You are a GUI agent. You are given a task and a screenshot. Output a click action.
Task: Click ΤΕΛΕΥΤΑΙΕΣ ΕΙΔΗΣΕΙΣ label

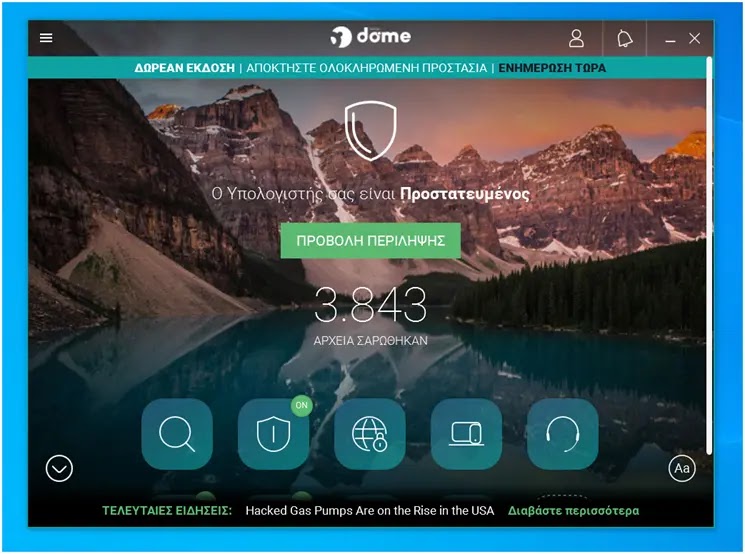click(x=167, y=511)
